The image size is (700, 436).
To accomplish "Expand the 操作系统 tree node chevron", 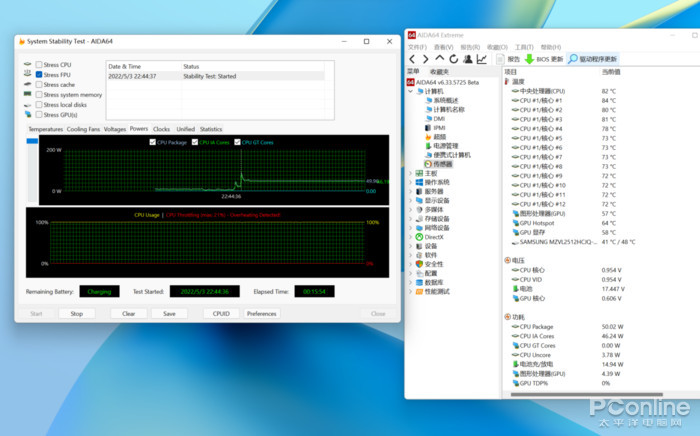I will [x=410, y=182].
